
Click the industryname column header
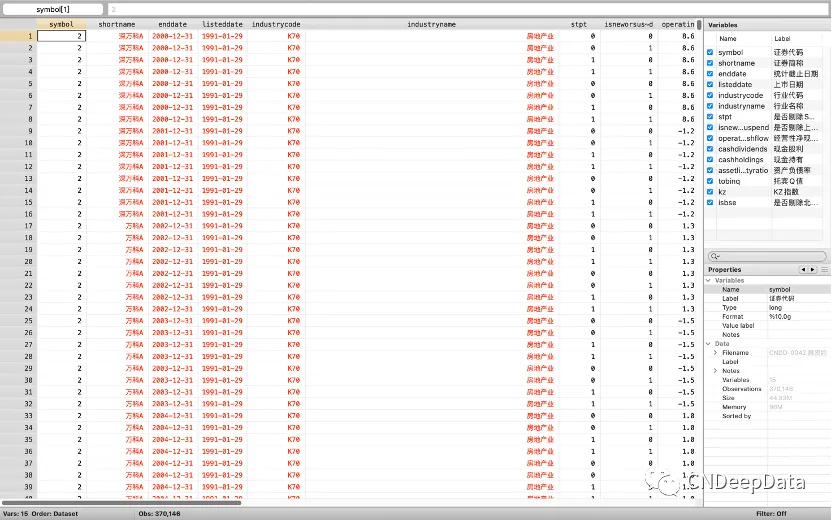431,24
